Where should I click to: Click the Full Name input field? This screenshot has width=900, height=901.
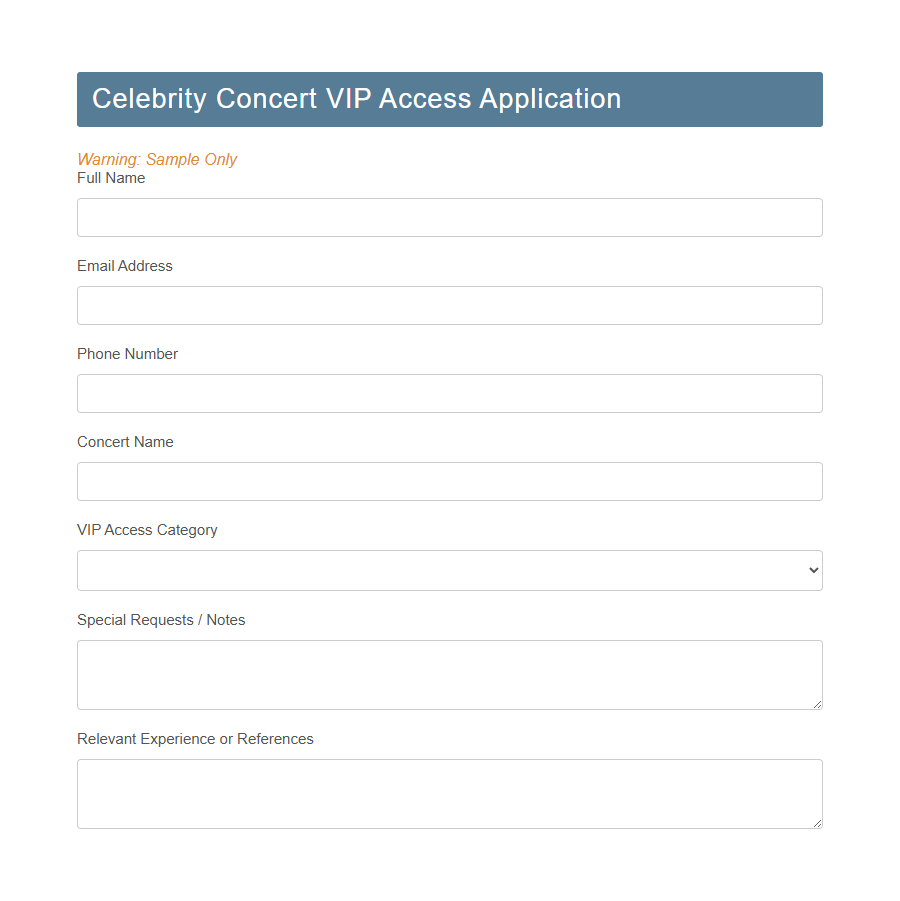coord(450,217)
